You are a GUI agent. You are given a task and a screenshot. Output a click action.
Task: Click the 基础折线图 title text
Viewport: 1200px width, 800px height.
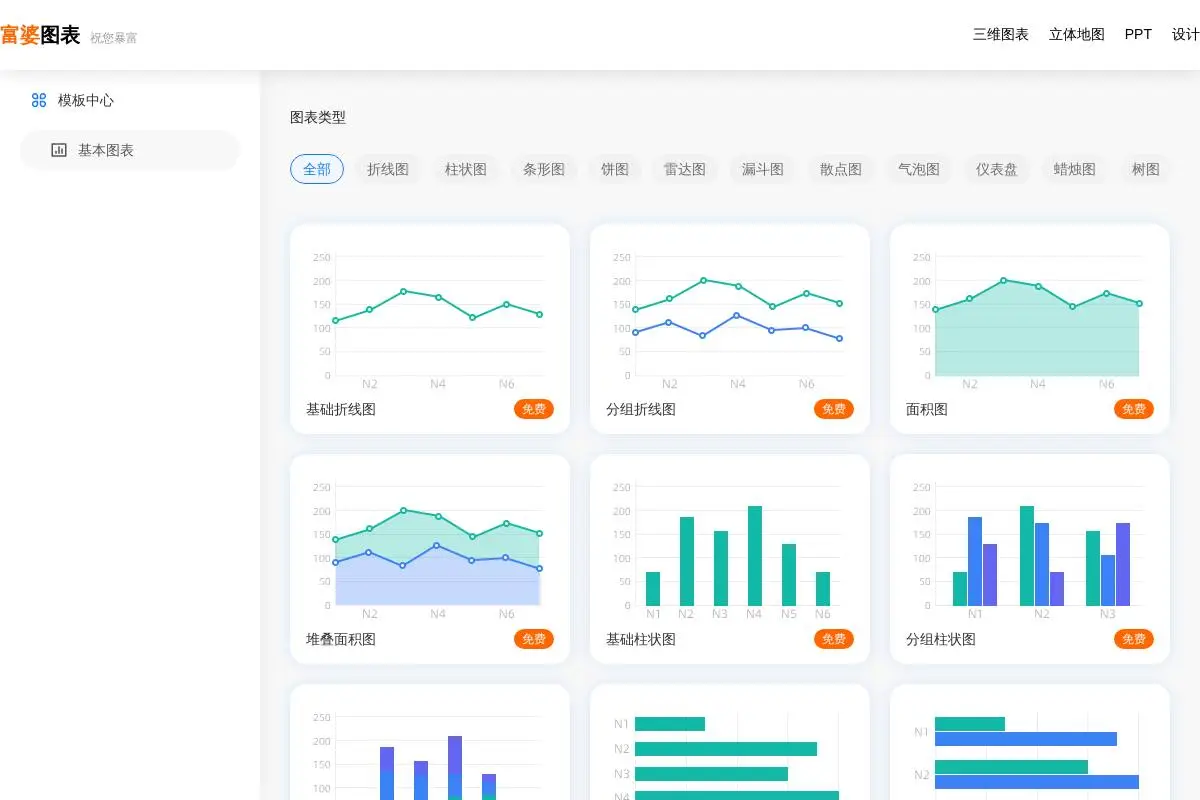[341, 409]
